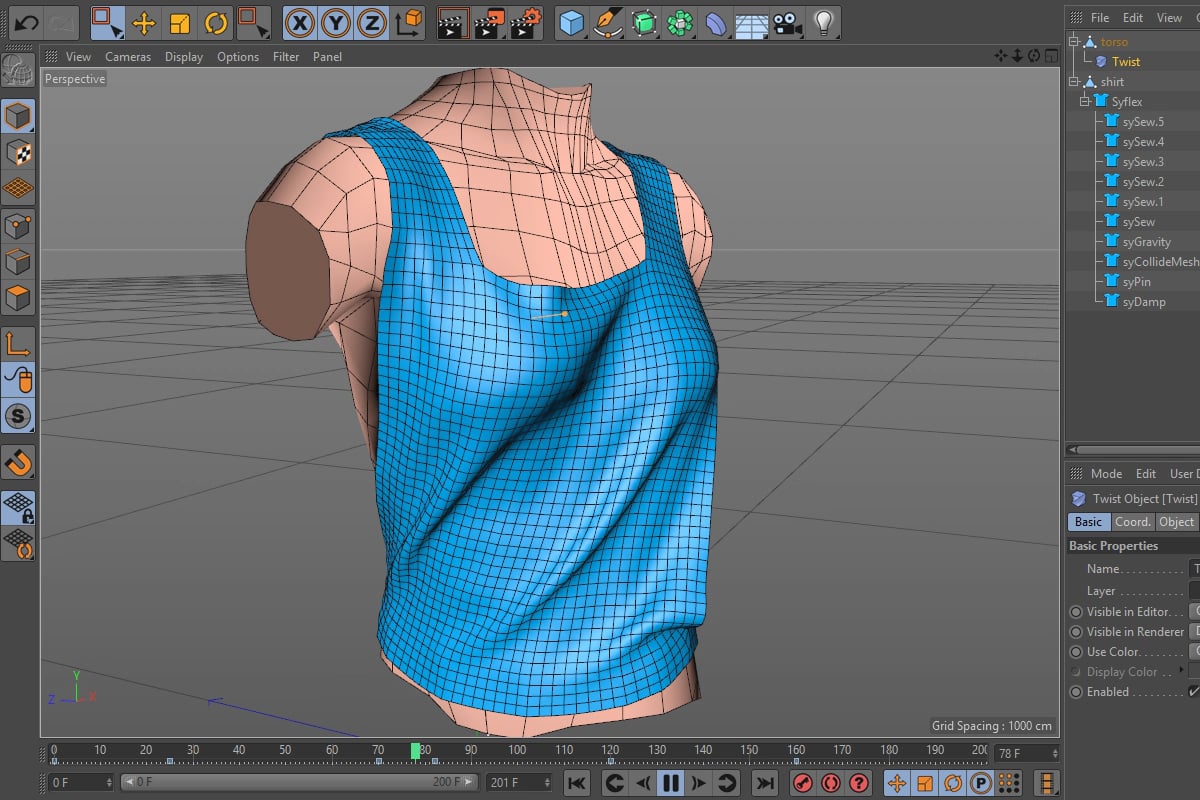This screenshot has width=1200, height=800.
Task: Click the Undo arrow icon
Action: click(26, 21)
